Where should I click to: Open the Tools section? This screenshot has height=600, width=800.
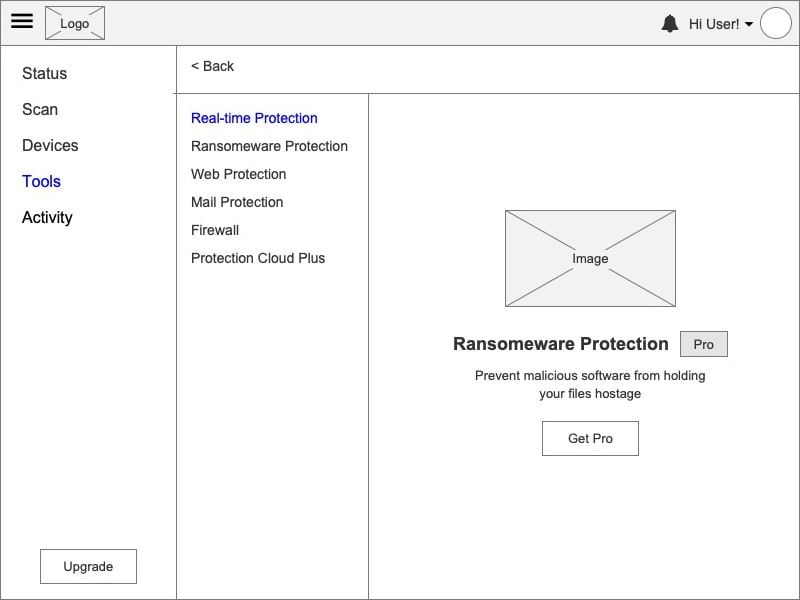41,181
